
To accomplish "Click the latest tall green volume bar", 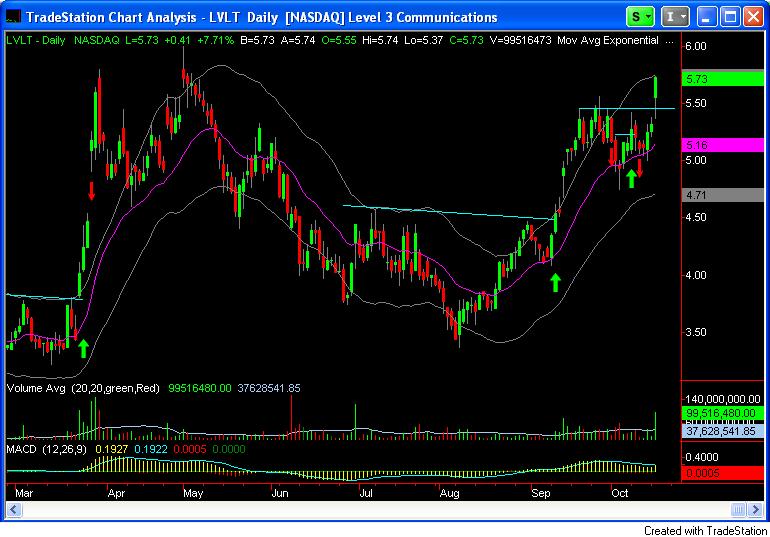I will click(x=656, y=425).
